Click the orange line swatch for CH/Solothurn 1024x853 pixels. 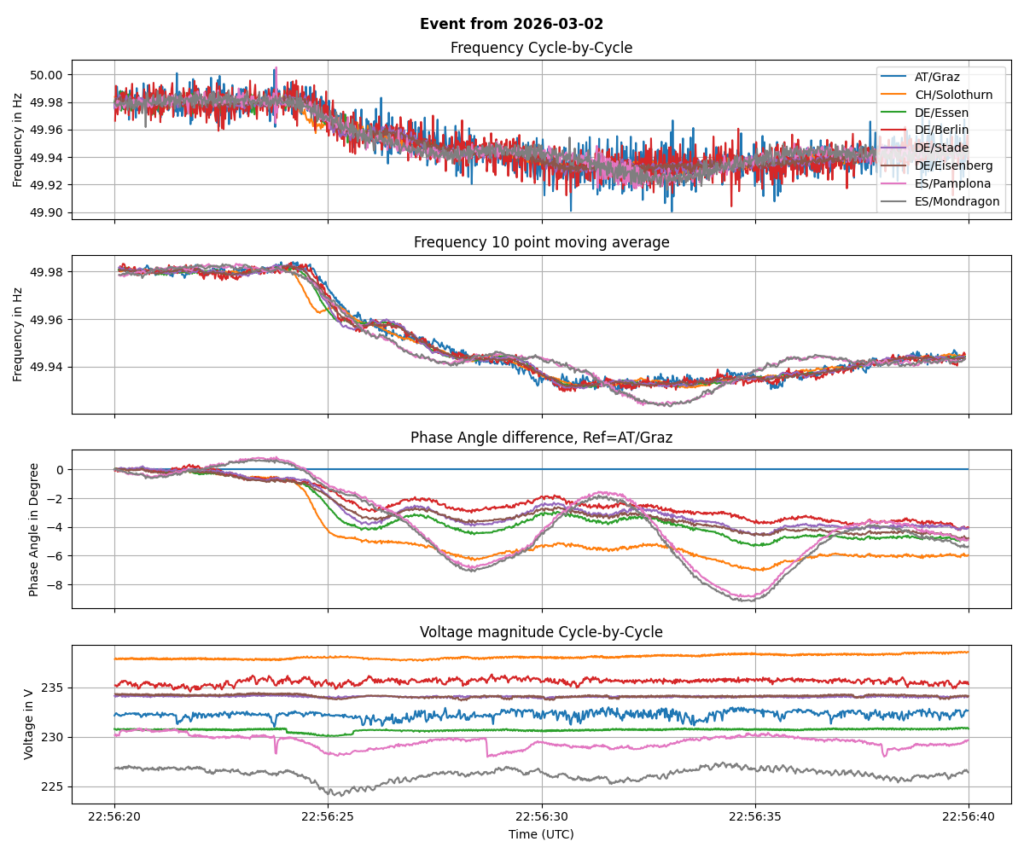[x=893, y=94]
